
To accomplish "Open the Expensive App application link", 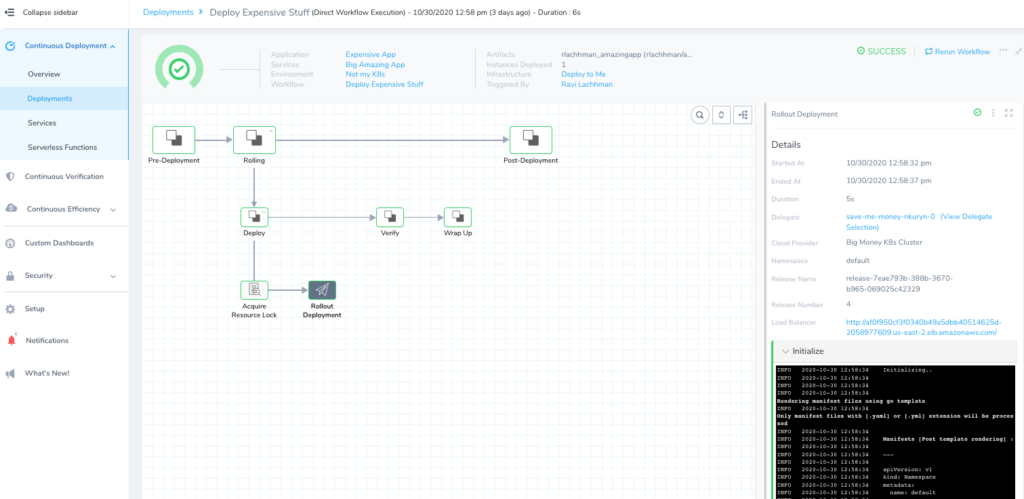I will coord(370,54).
